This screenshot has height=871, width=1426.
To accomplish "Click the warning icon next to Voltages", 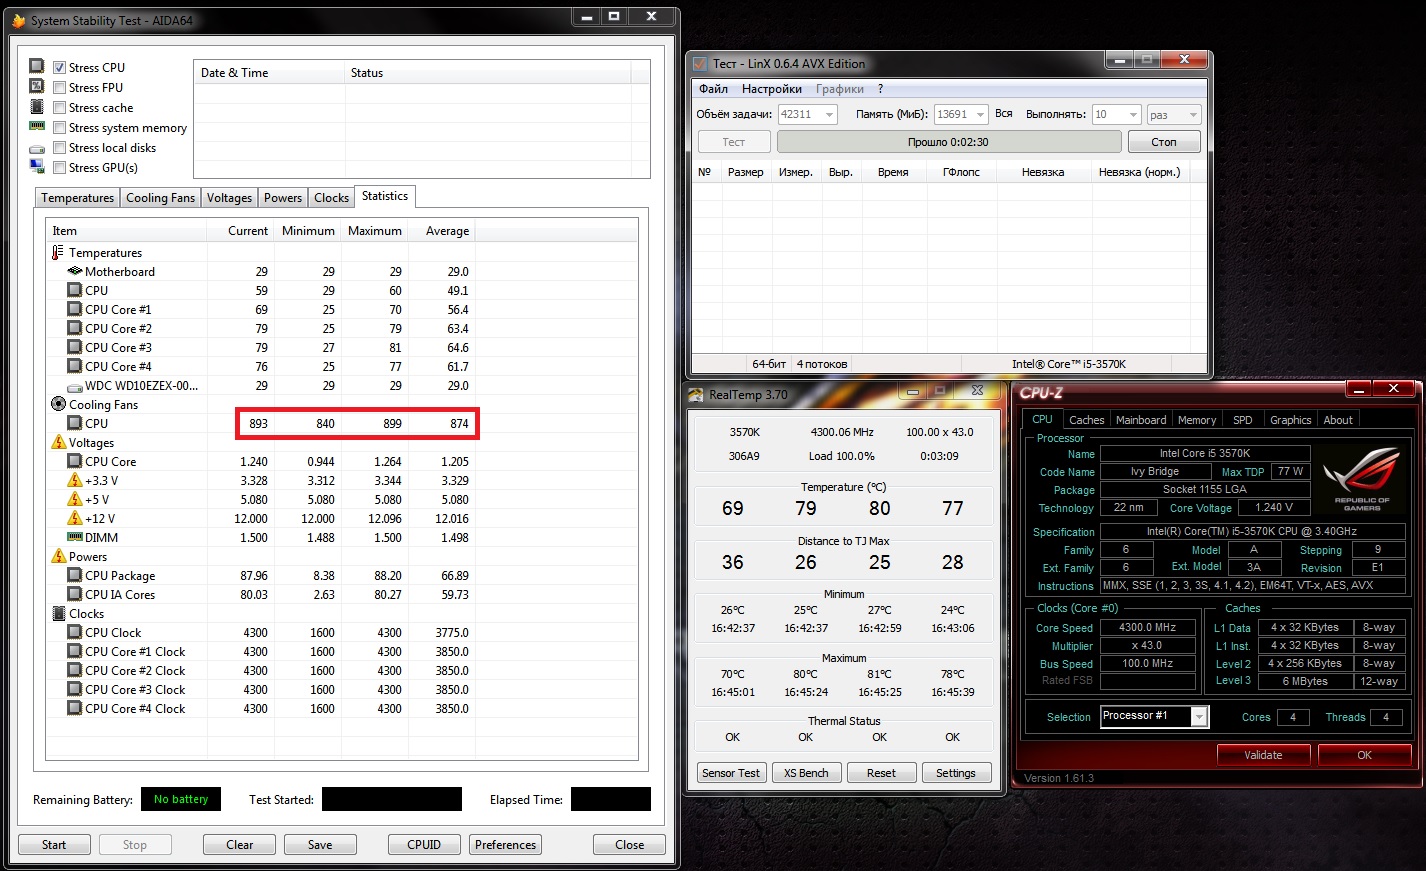I will tap(58, 442).
